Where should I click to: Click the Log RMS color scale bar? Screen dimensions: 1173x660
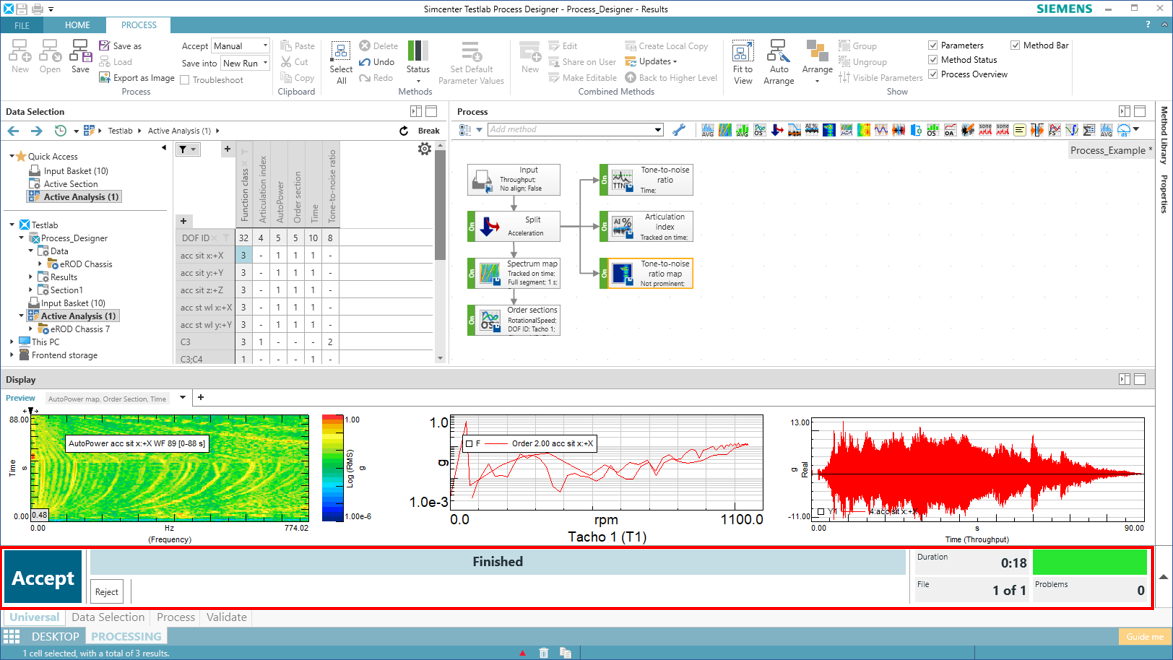click(x=333, y=468)
